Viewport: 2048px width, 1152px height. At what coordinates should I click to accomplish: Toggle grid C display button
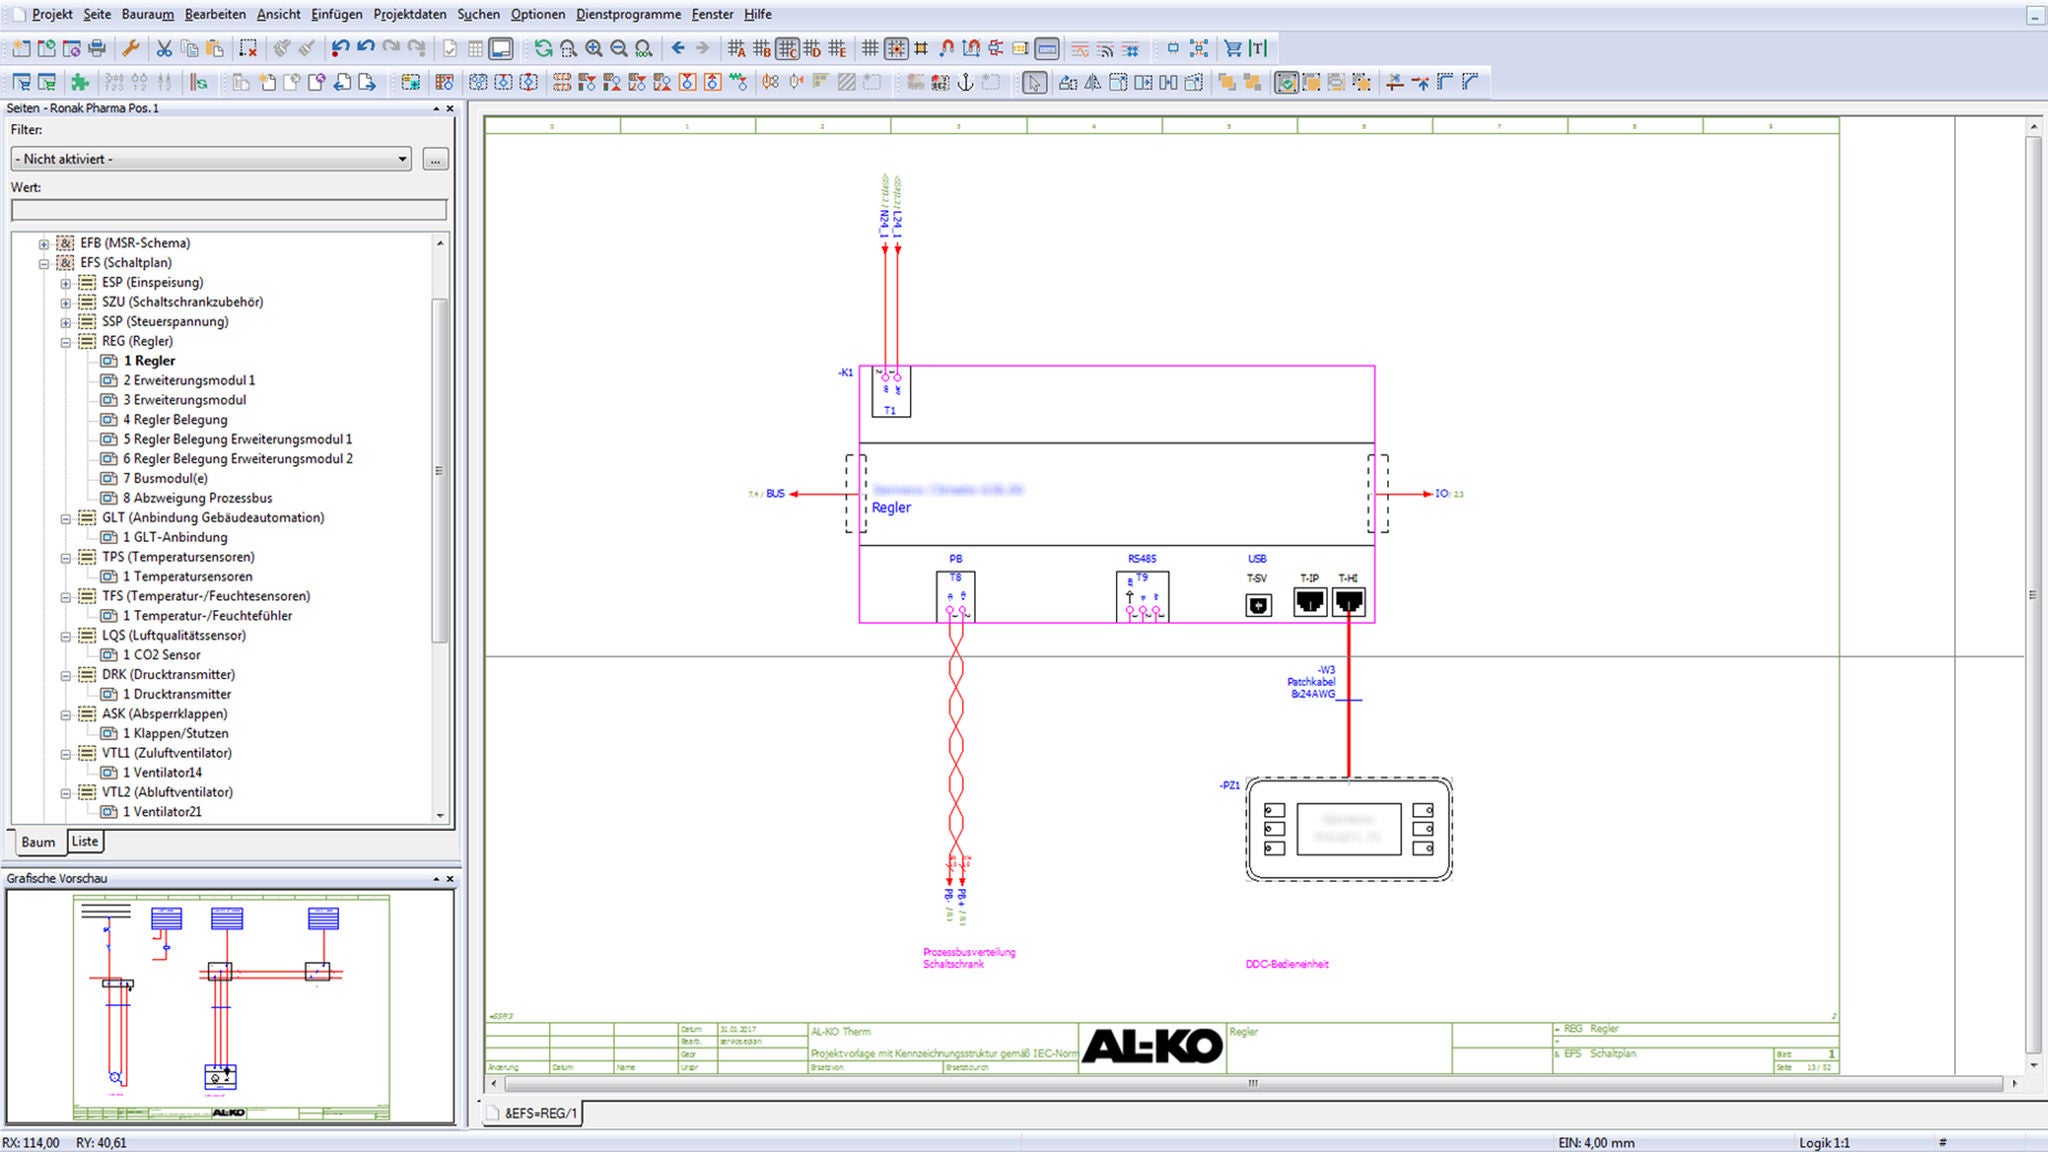tap(787, 48)
